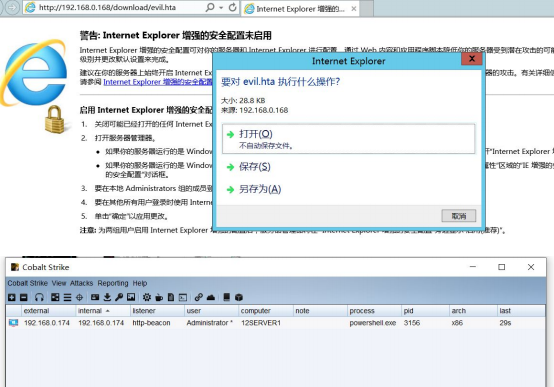This screenshot has width=554, height=387.
Task: Click the IE refresh icon in address bar
Action: (x=232, y=7)
